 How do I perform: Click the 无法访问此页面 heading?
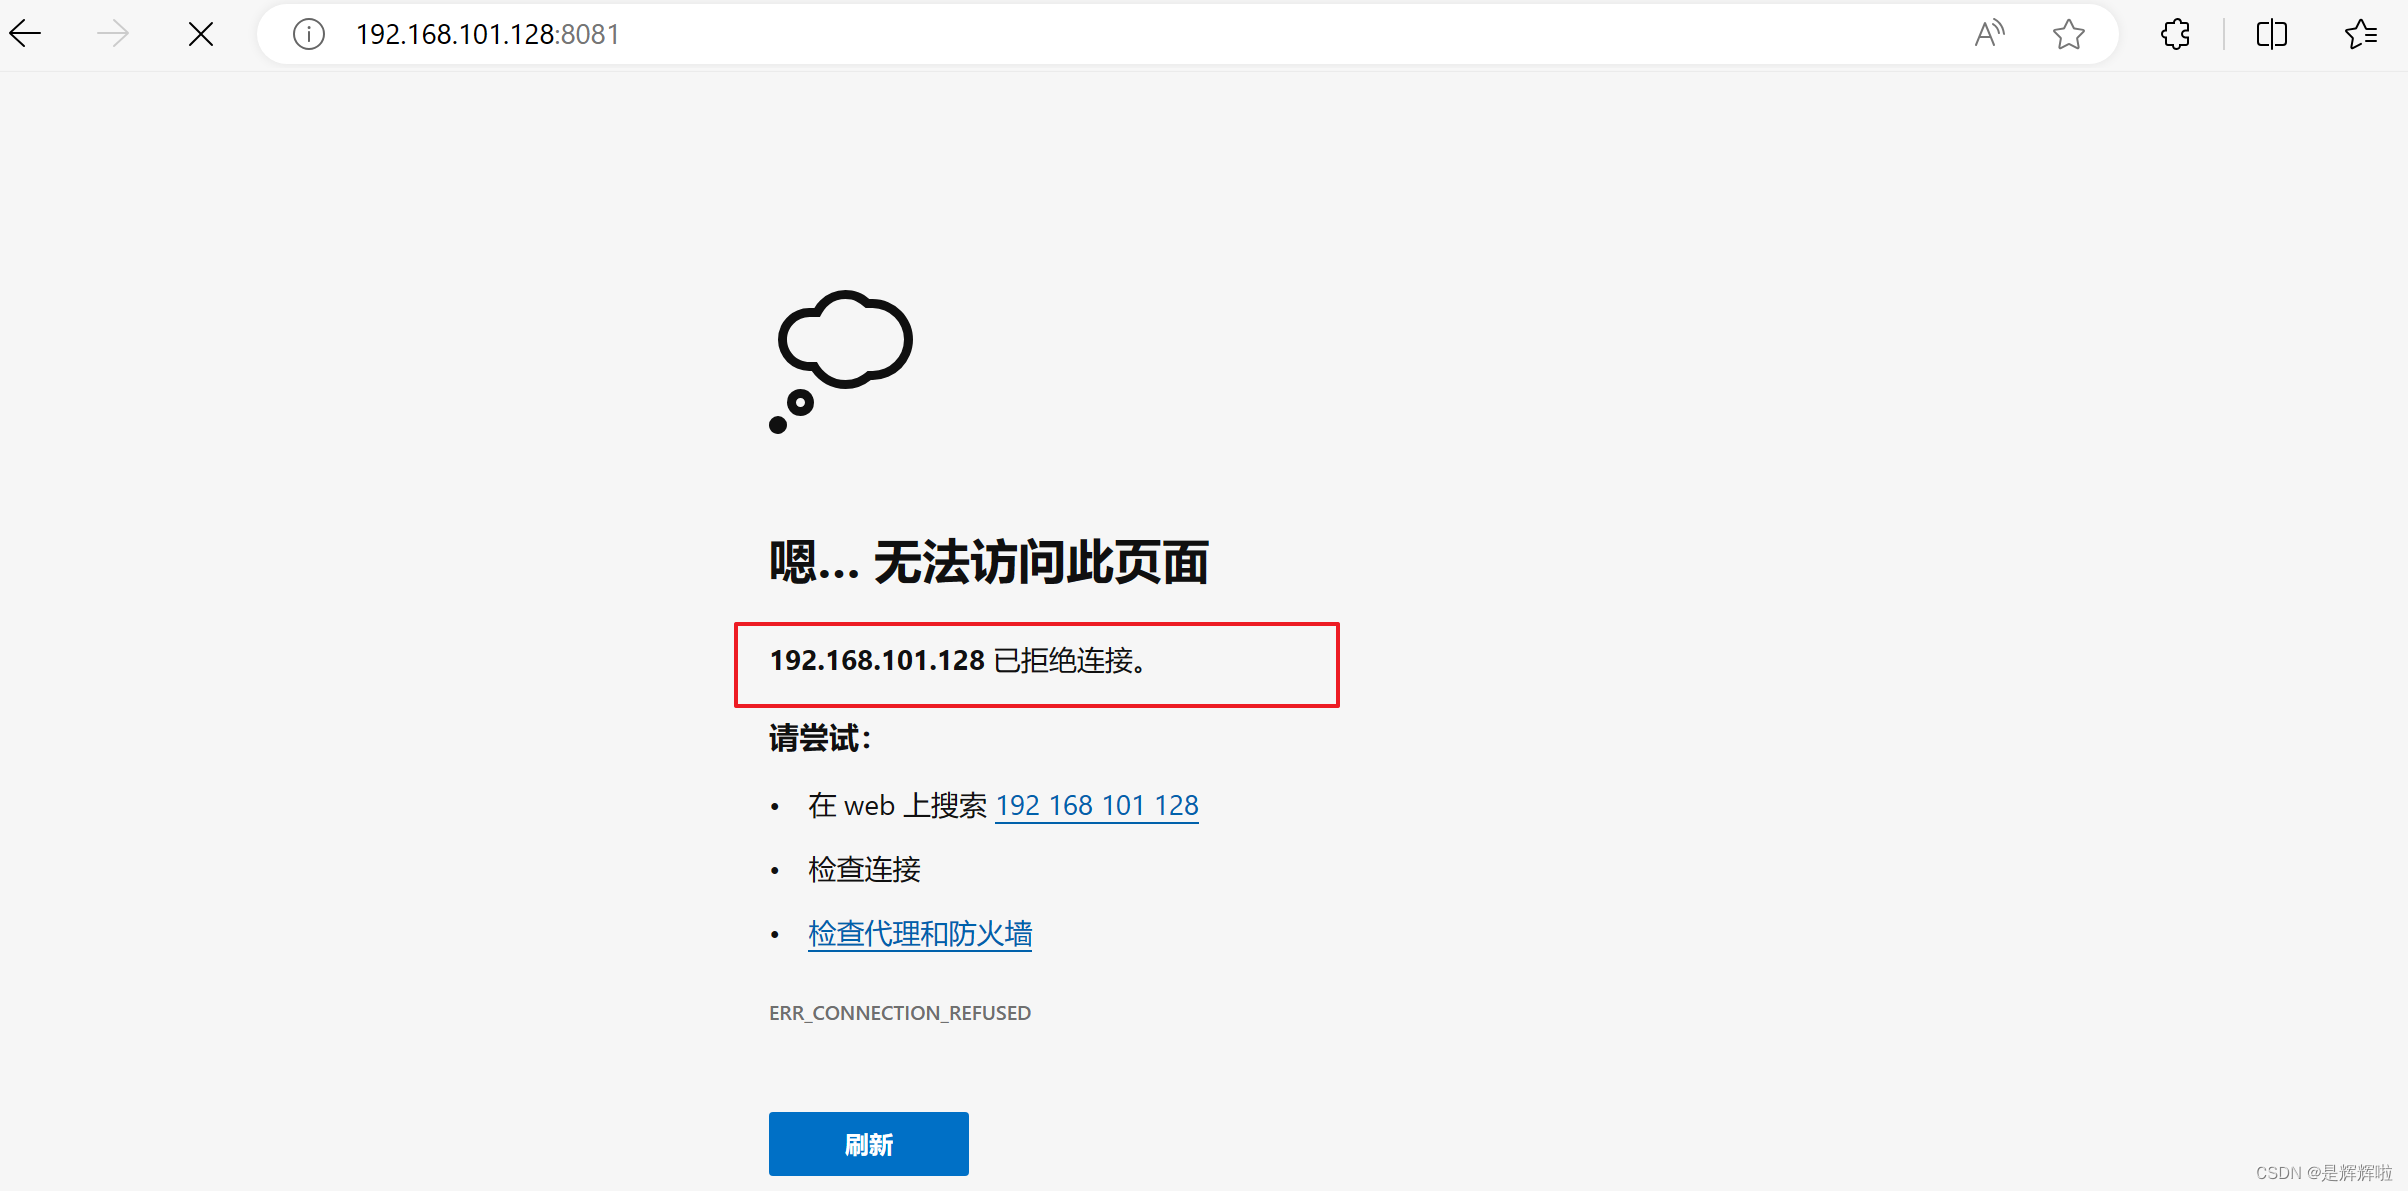pyautogui.click(x=1041, y=562)
